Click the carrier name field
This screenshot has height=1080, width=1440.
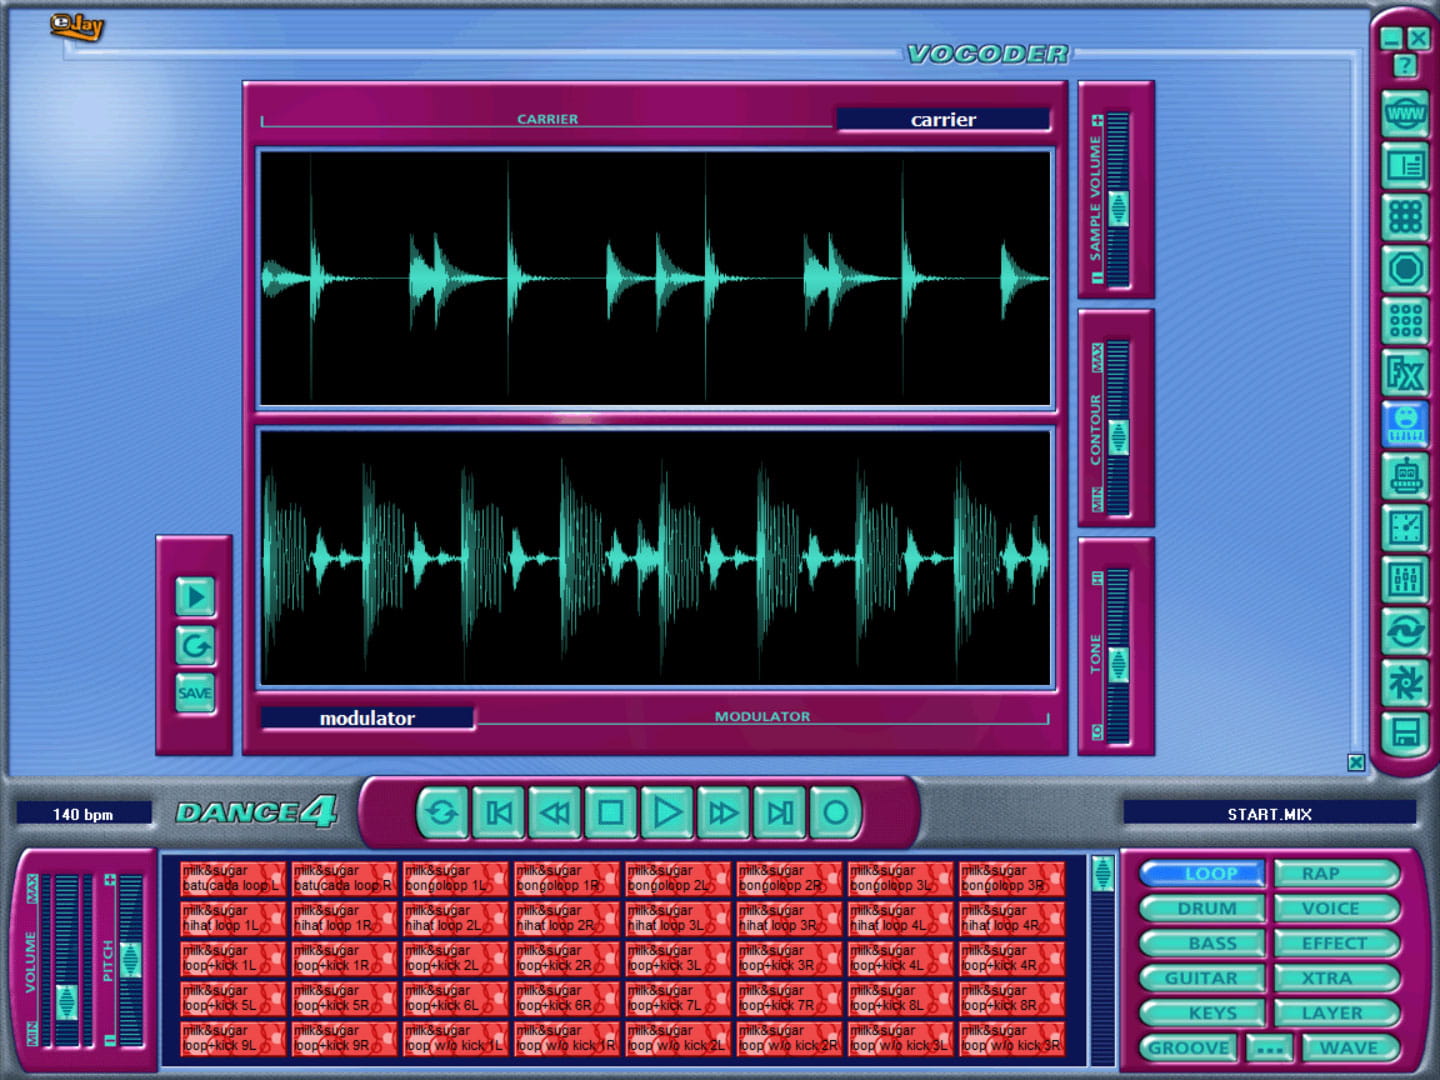[943, 120]
